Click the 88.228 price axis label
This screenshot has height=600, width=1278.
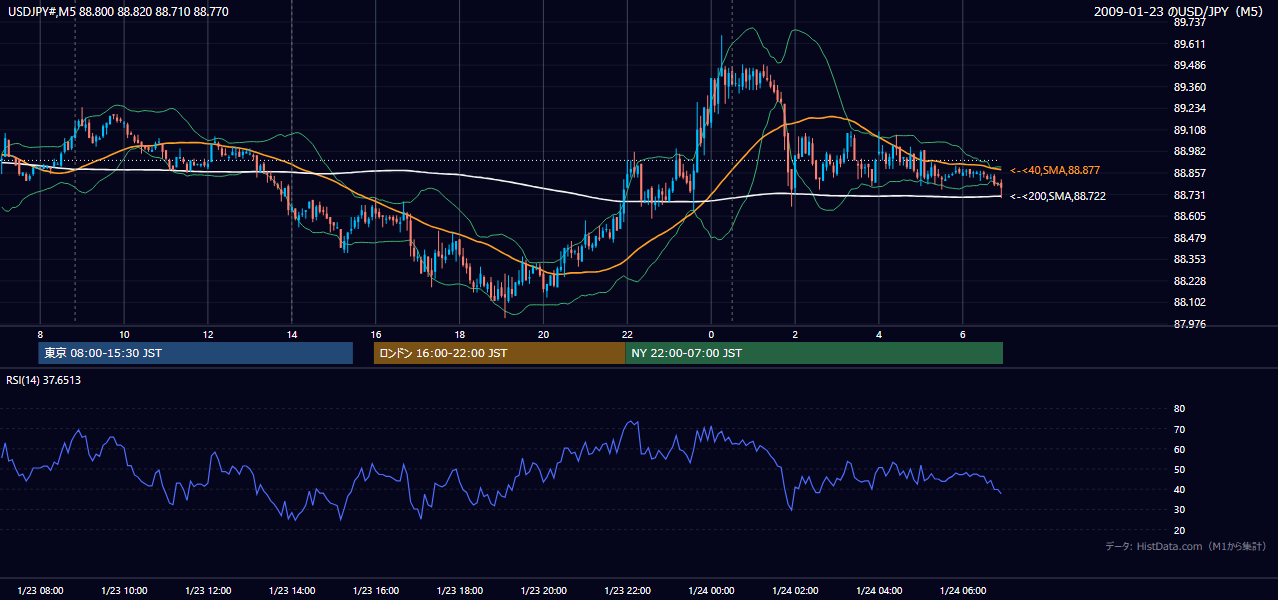pyautogui.click(x=1189, y=281)
